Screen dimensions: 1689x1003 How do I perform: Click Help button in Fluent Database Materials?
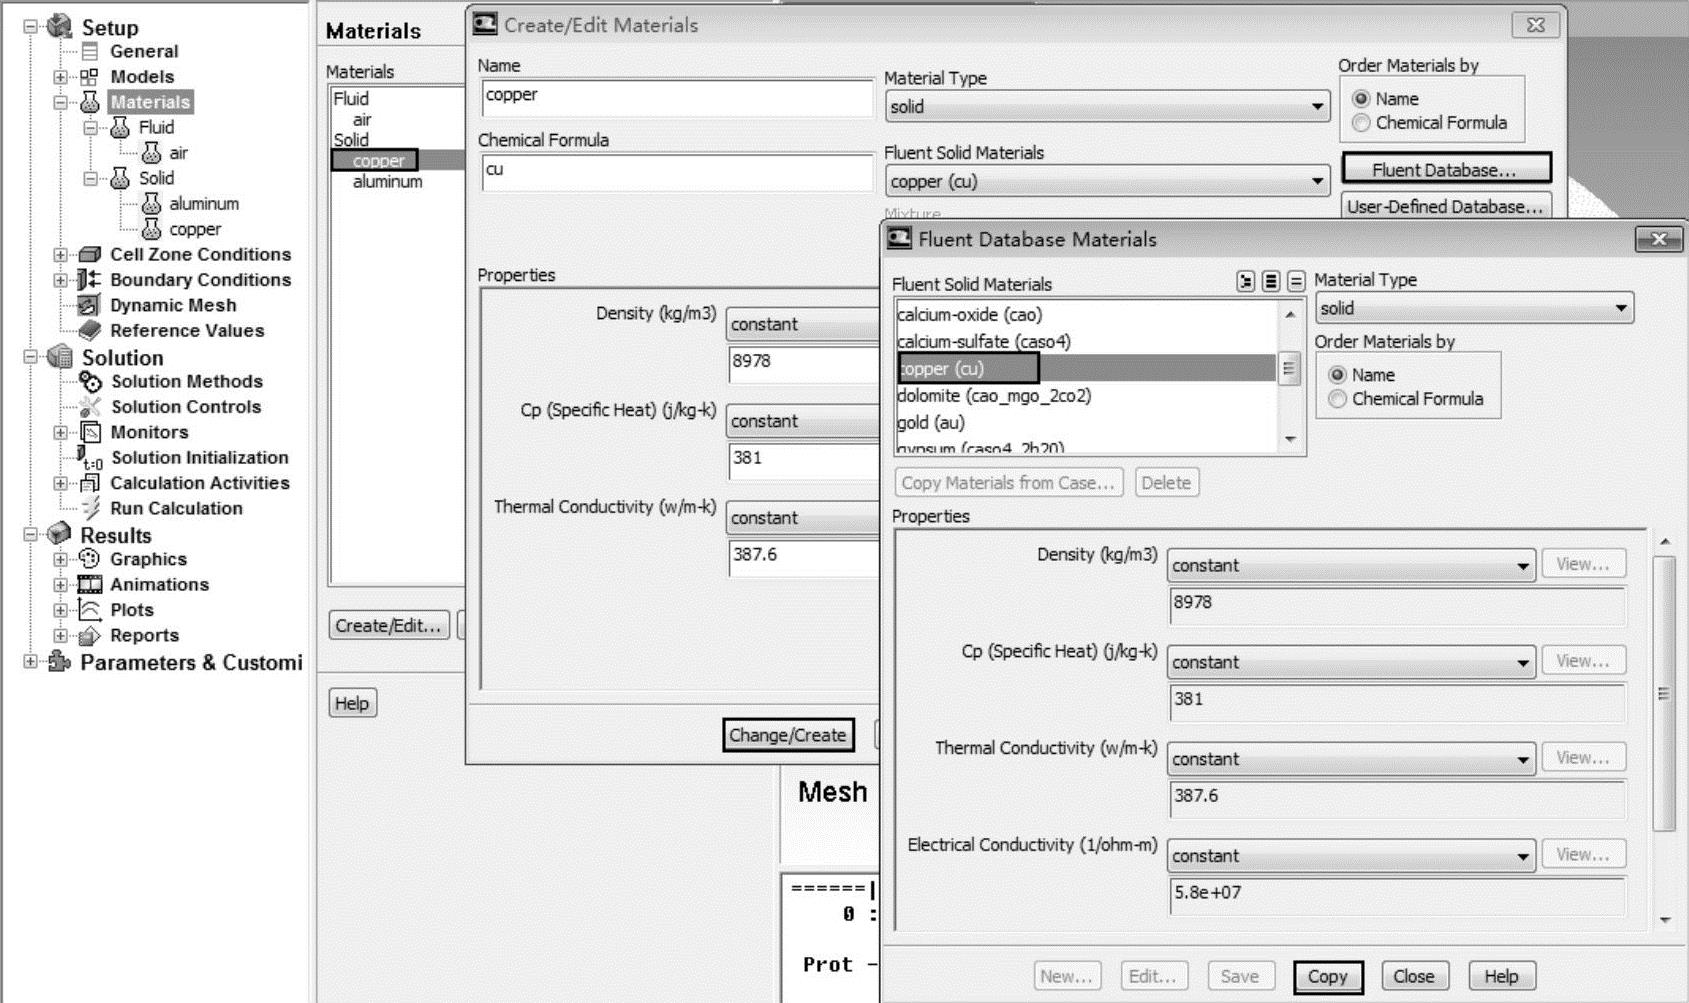click(x=1501, y=976)
